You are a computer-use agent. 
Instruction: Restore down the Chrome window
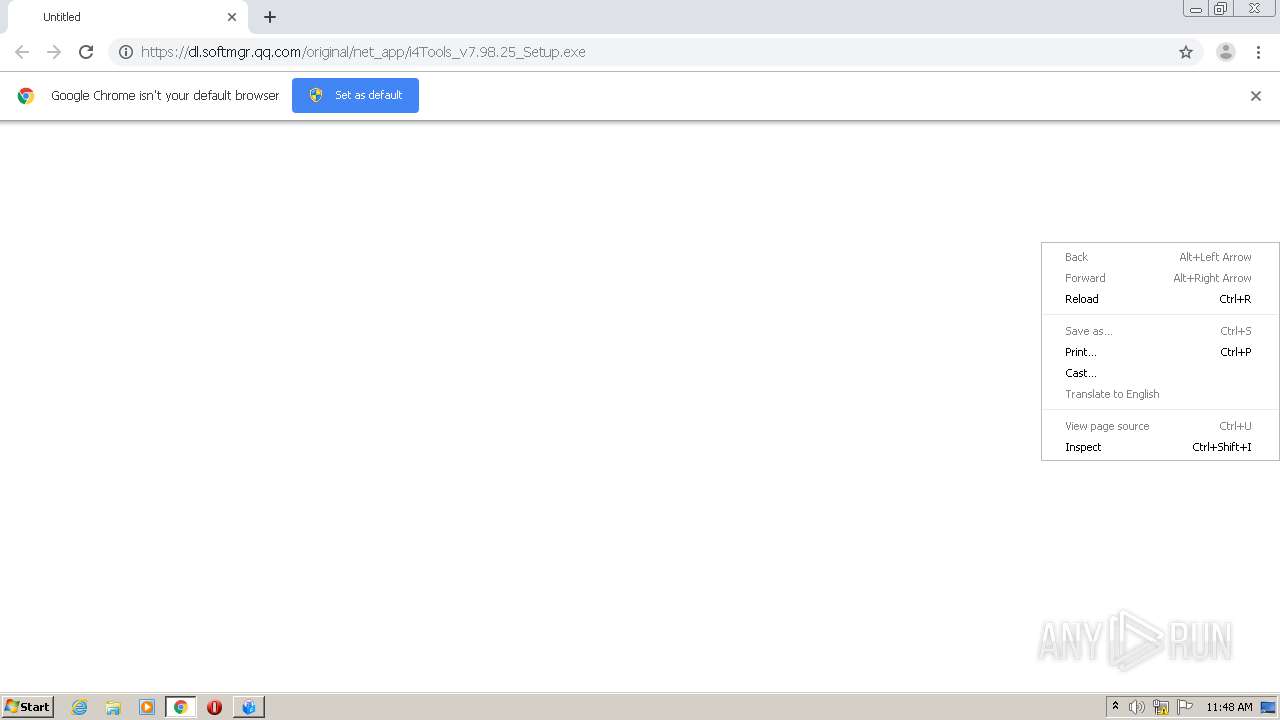pos(1221,9)
